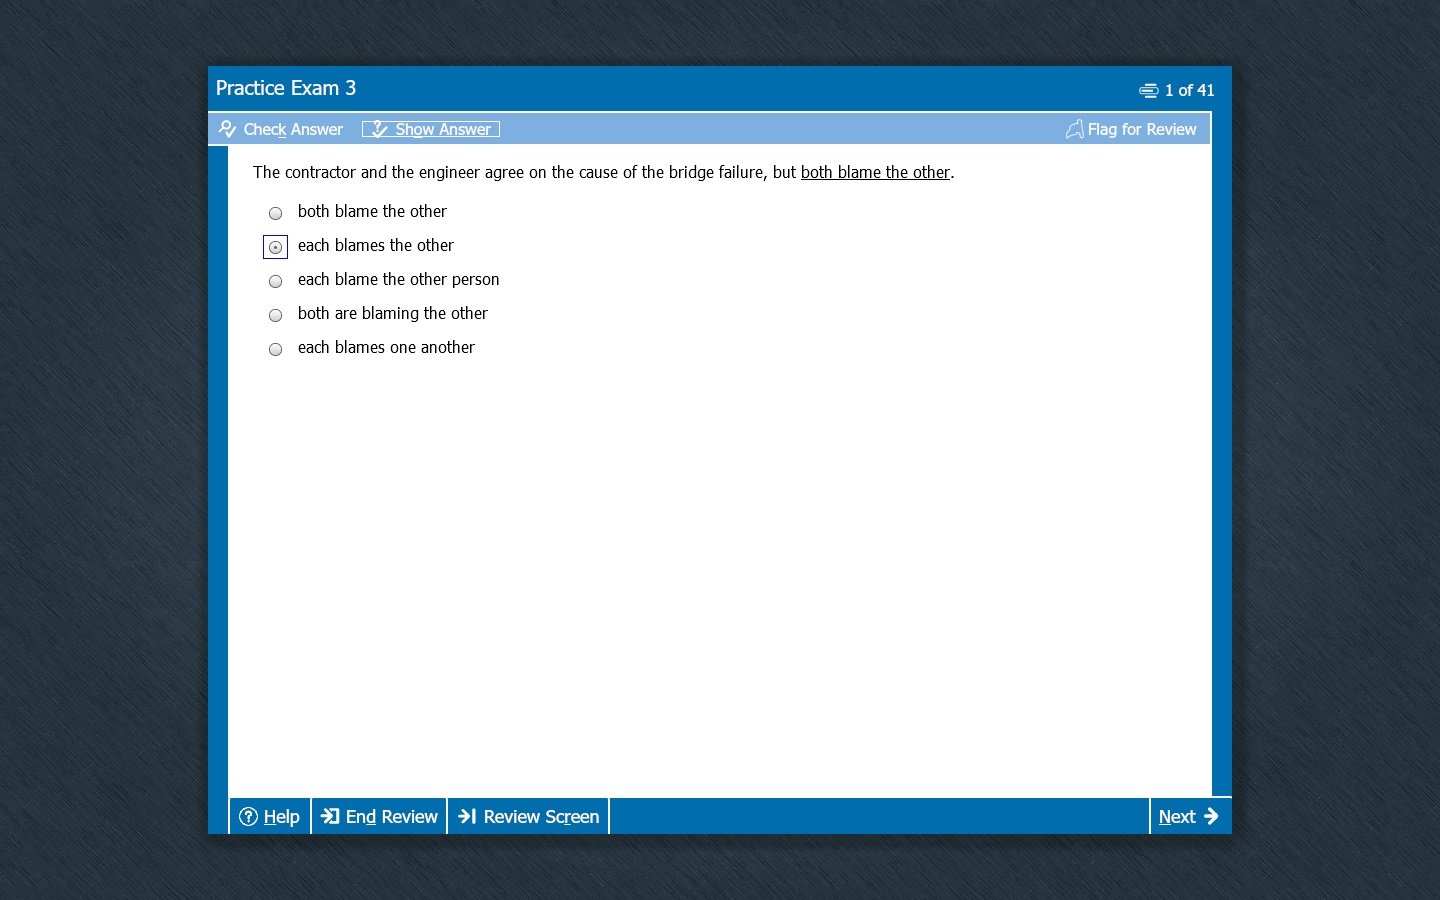Mark the radio for "each blames one another"
The height and width of the screenshot is (900, 1440).
pos(275,349)
